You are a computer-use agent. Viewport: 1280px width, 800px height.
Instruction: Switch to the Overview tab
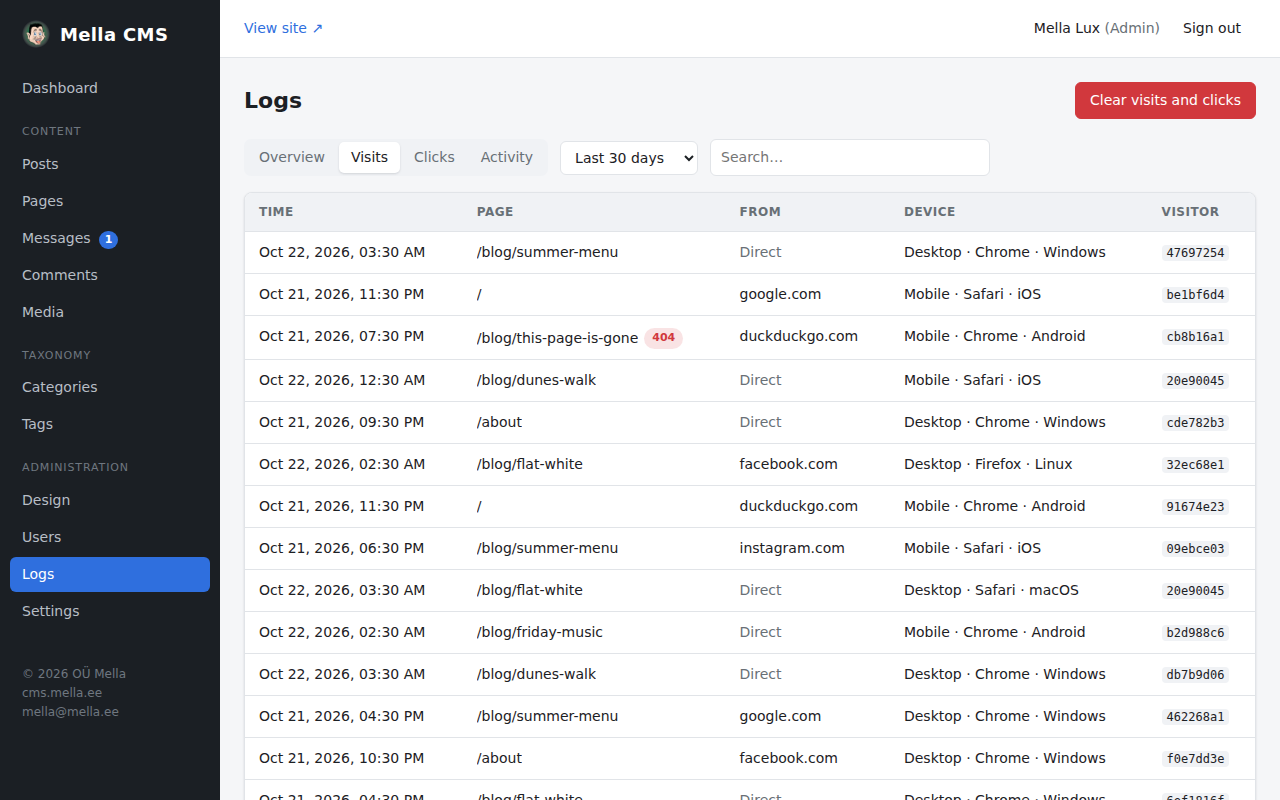coord(292,157)
